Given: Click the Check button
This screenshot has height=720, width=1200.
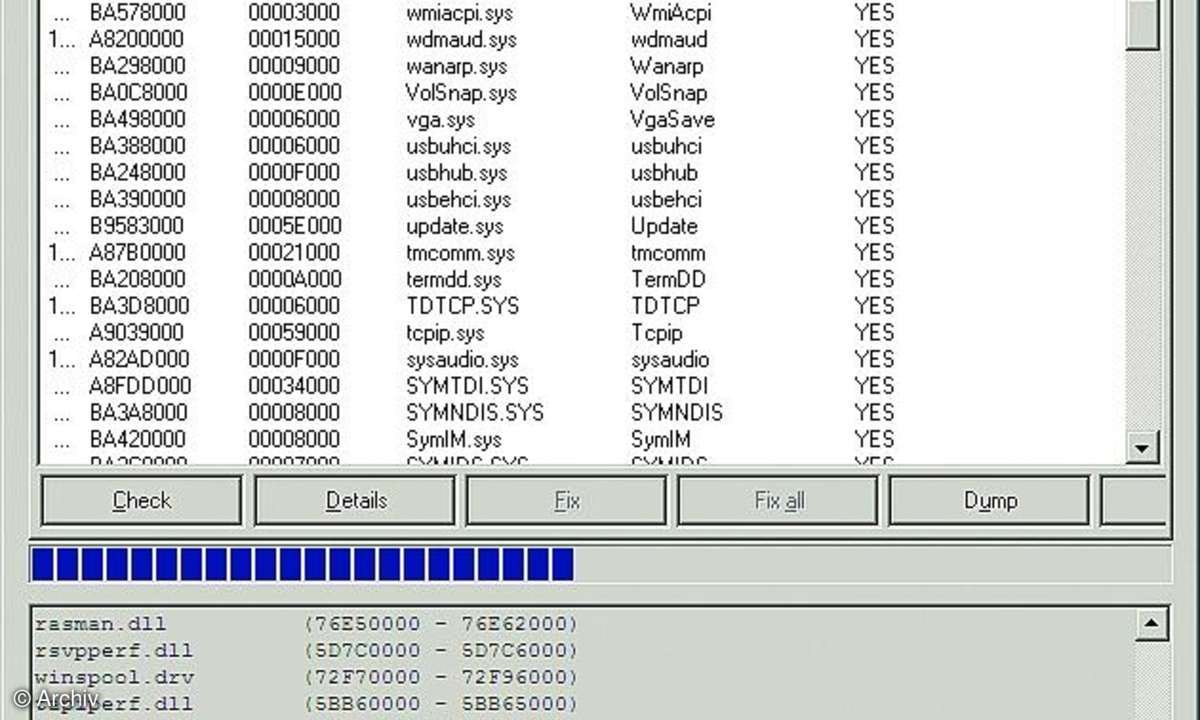Looking at the screenshot, I should [x=141, y=500].
